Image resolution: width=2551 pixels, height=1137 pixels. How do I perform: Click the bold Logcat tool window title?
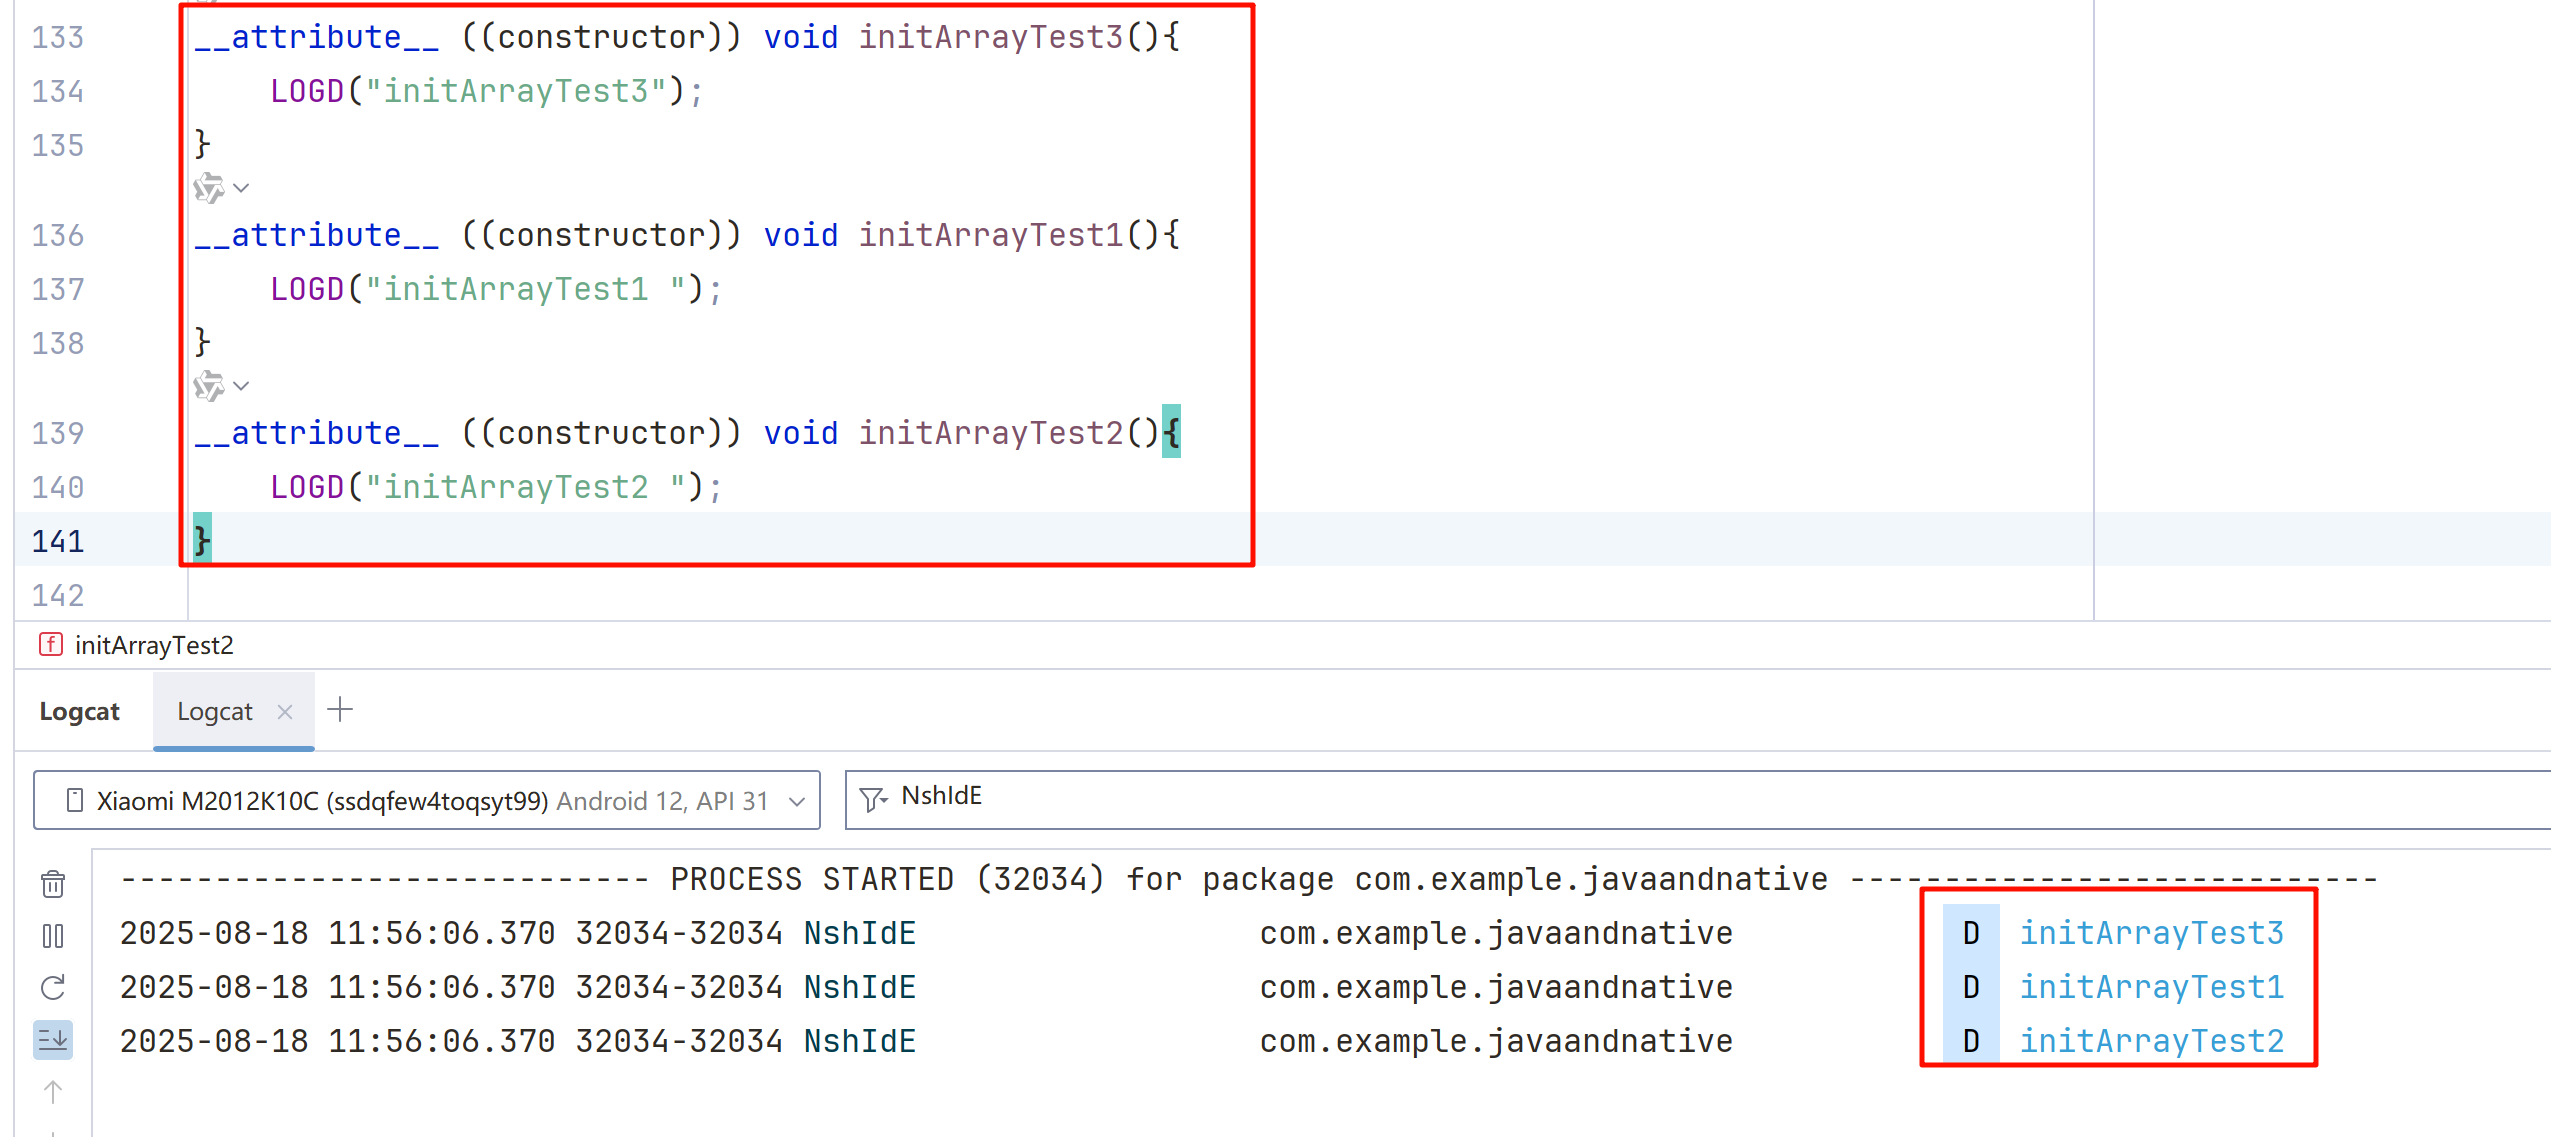point(79,711)
